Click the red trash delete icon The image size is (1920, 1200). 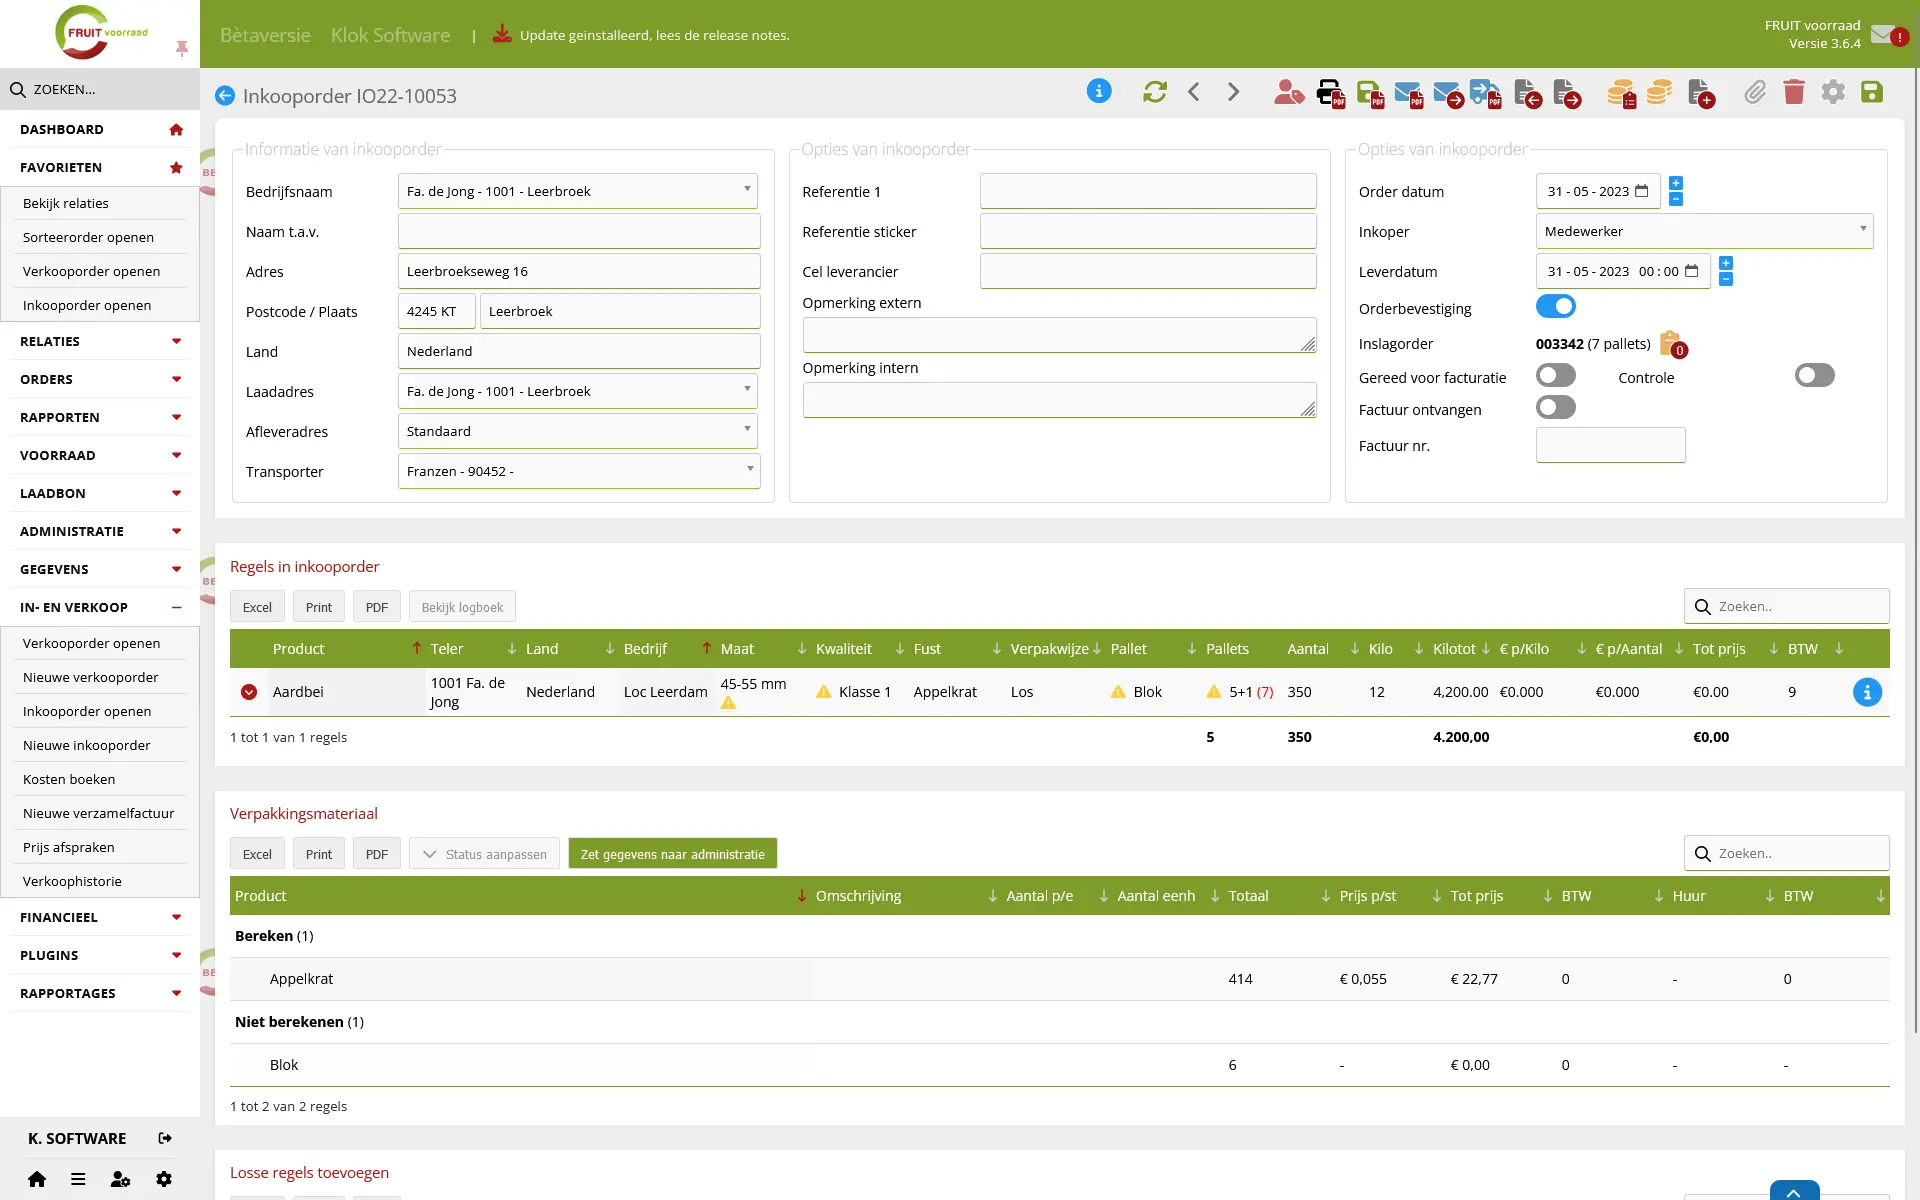coord(1794,92)
